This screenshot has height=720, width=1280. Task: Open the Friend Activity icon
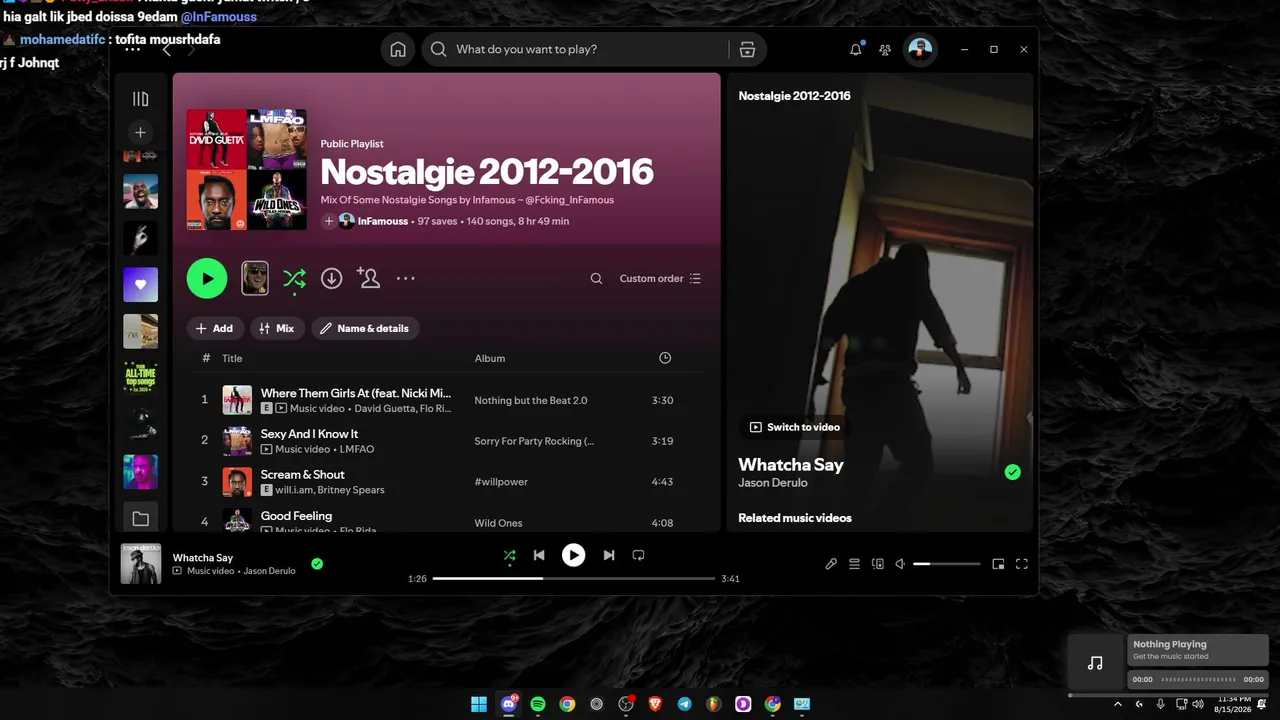tap(885, 50)
